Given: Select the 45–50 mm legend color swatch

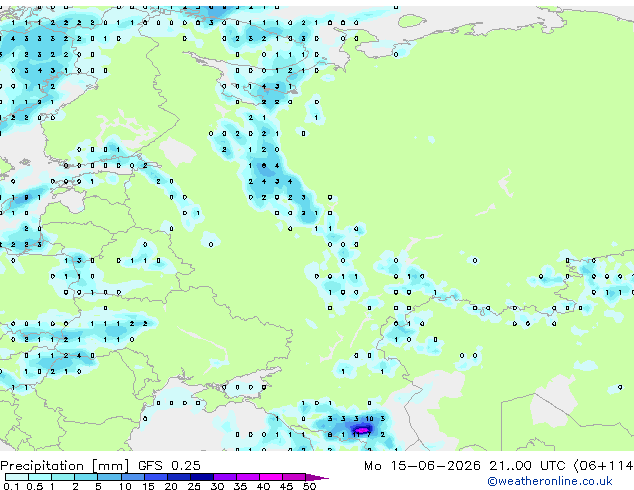Looking at the screenshot, I should 294,477.
